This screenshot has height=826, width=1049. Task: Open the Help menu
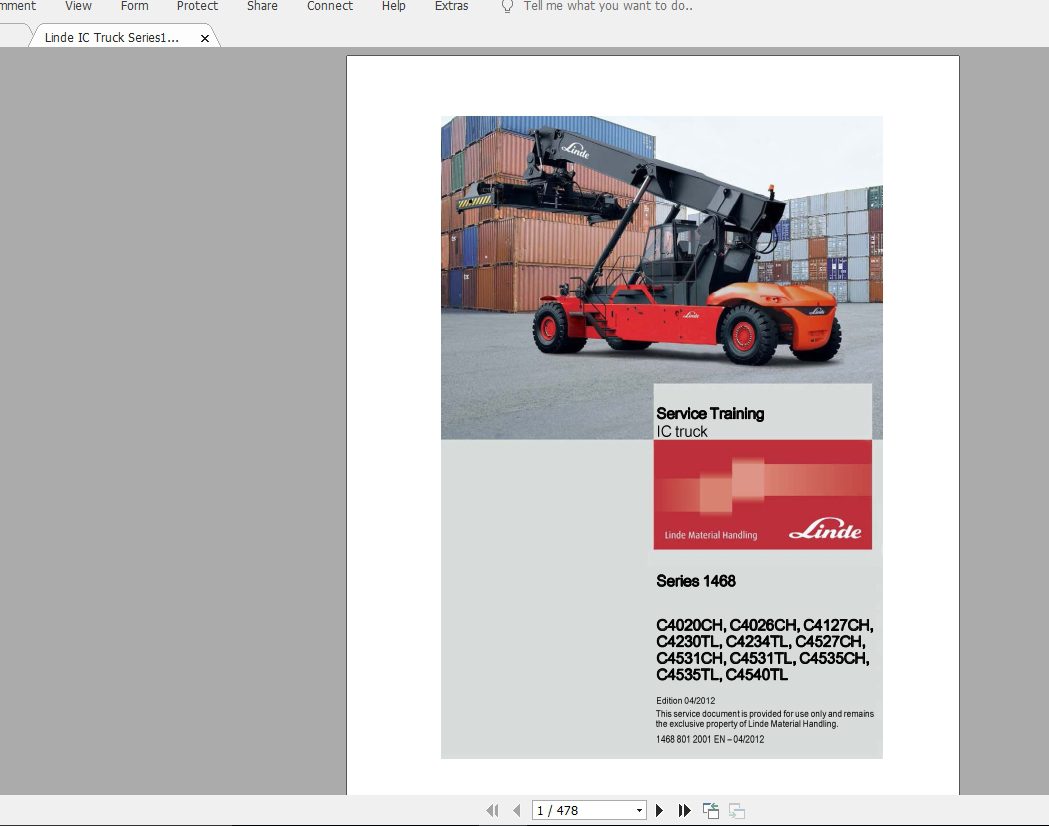click(x=394, y=6)
